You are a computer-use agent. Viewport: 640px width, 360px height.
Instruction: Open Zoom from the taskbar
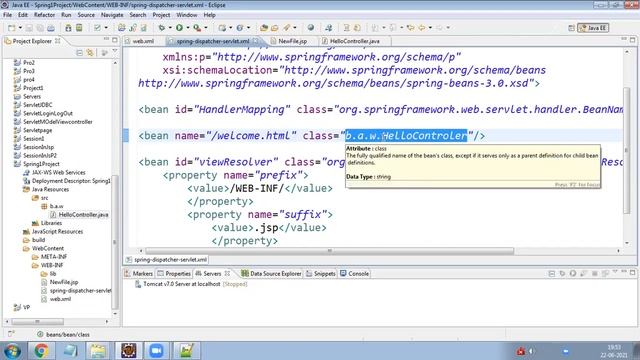[x=156, y=351]
